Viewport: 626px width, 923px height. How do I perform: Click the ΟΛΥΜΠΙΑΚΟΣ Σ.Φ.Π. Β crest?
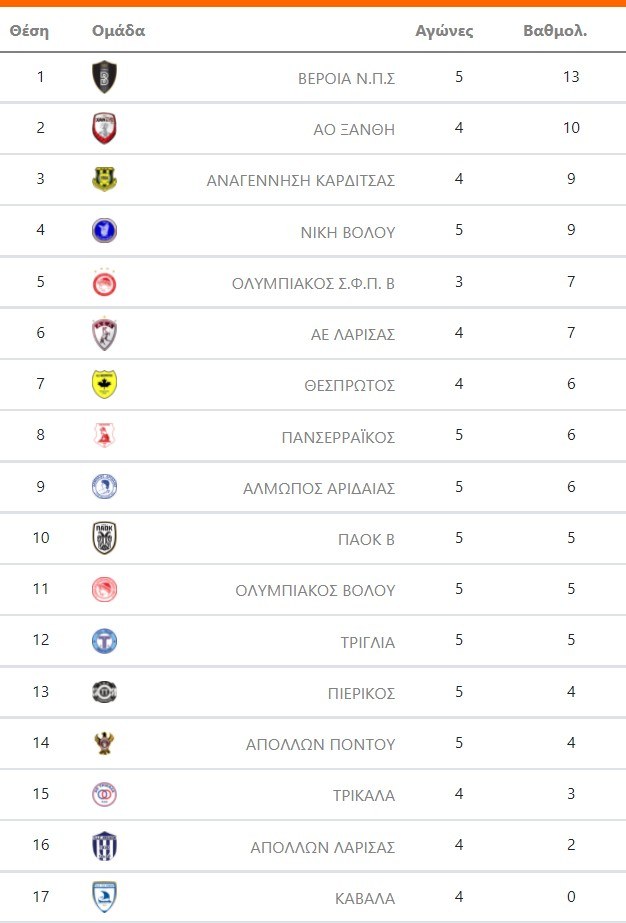click(x=104, y=282)
